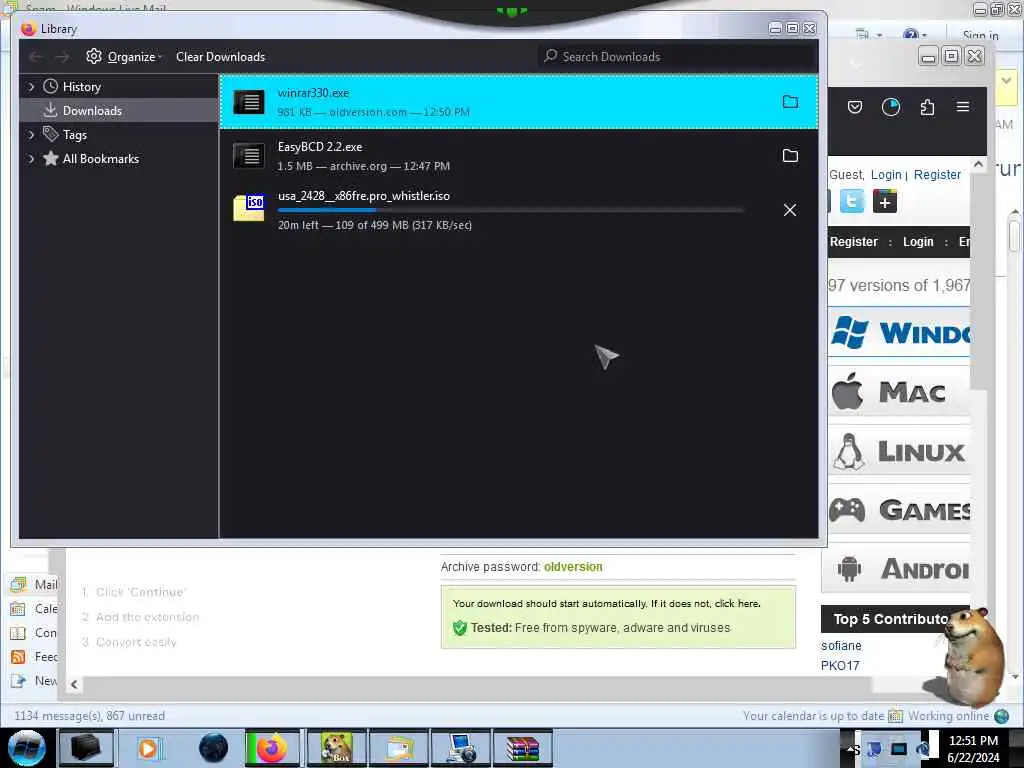Open contributor sofiane's profile
The image size is (1024, 768).
click(841, 645)
